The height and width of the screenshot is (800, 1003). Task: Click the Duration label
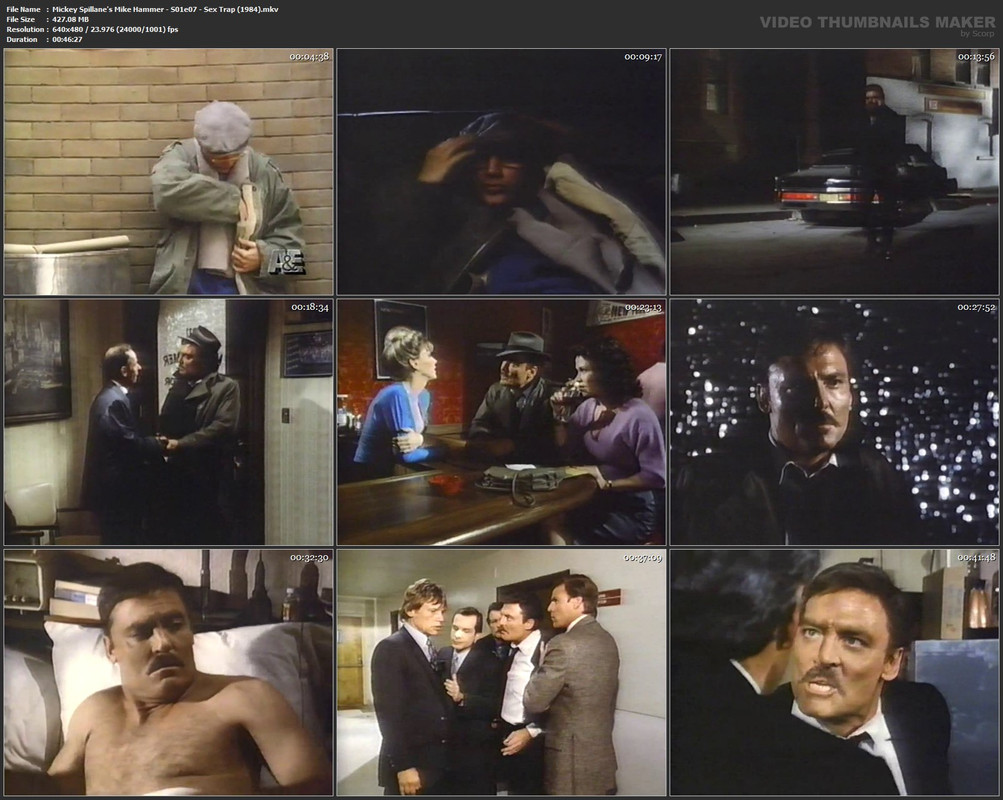click(x=22, y=39)
